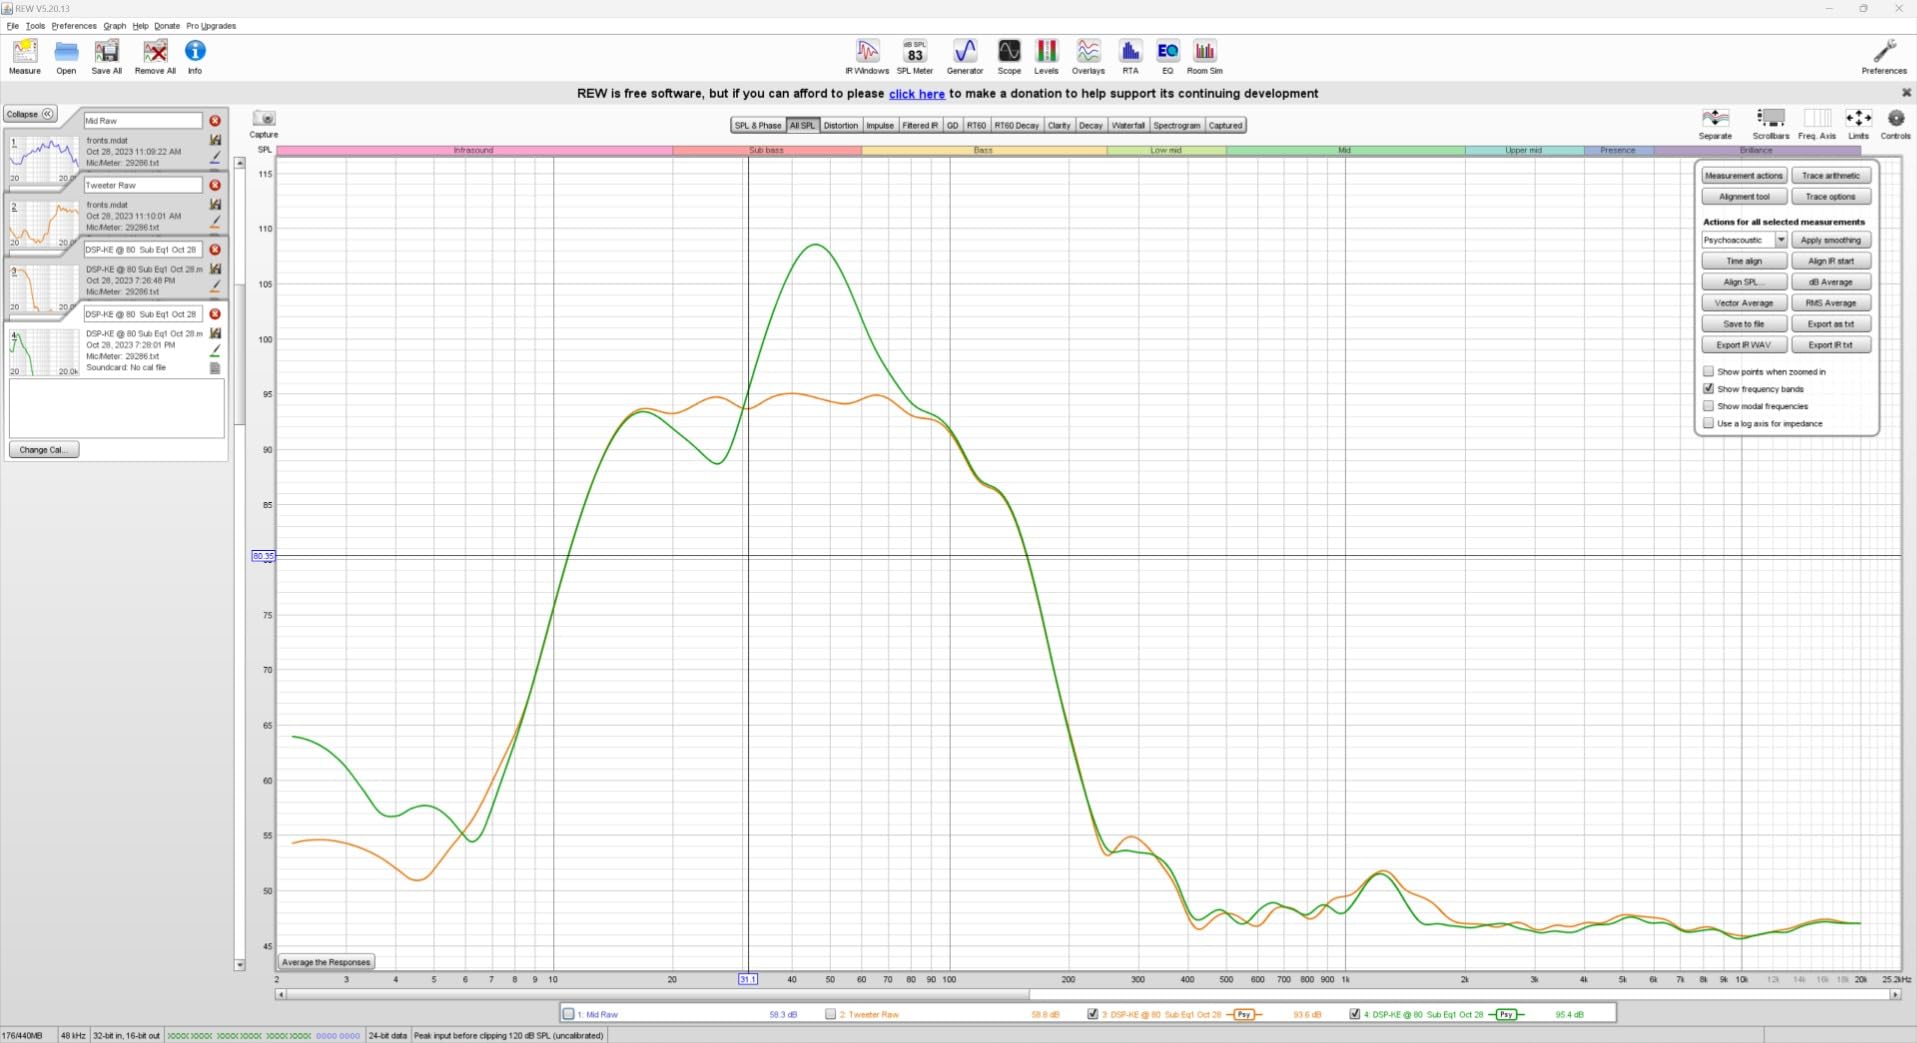Image resolution: width=1917 pixels, height=1043 pixels.
Task: Switch to SPL & Phase tab
Action: pos(758,125)
